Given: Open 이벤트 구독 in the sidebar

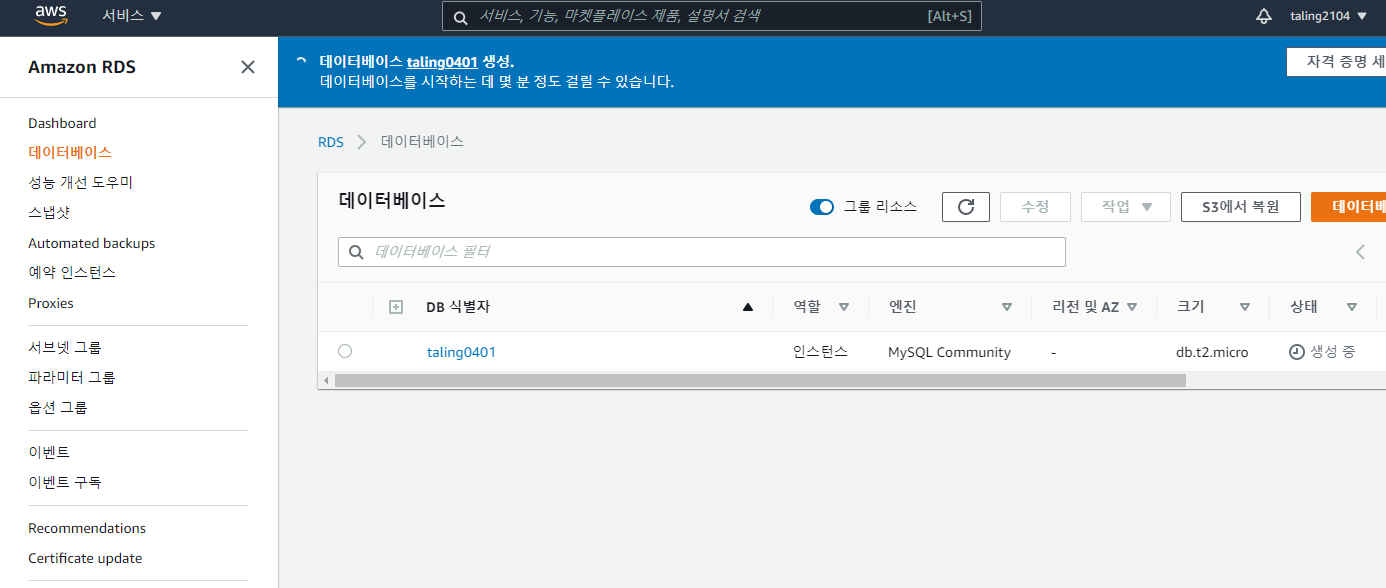Looking at the screenshot, I should click(65, 482).
